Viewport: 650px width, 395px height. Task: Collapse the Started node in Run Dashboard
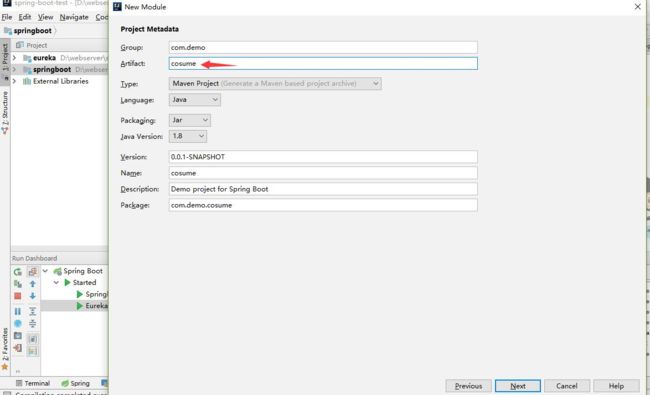[x=56, y=282]
